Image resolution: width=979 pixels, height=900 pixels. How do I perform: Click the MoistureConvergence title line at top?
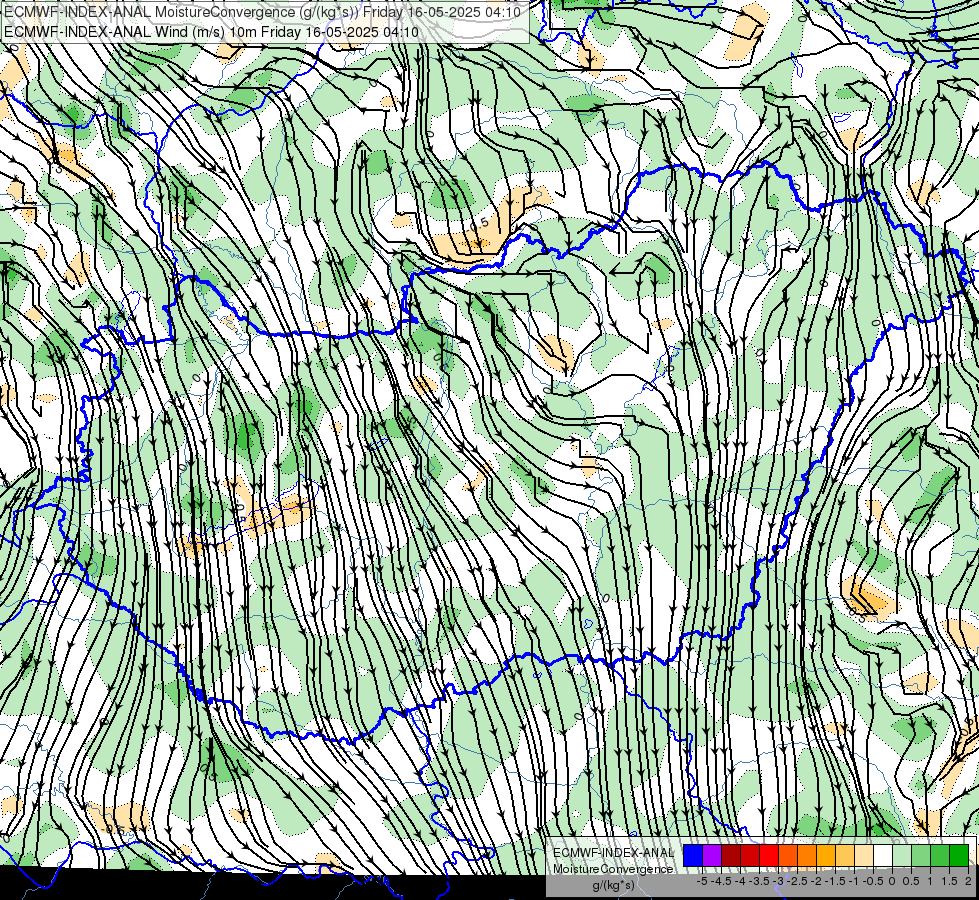(x=262, y=12)
